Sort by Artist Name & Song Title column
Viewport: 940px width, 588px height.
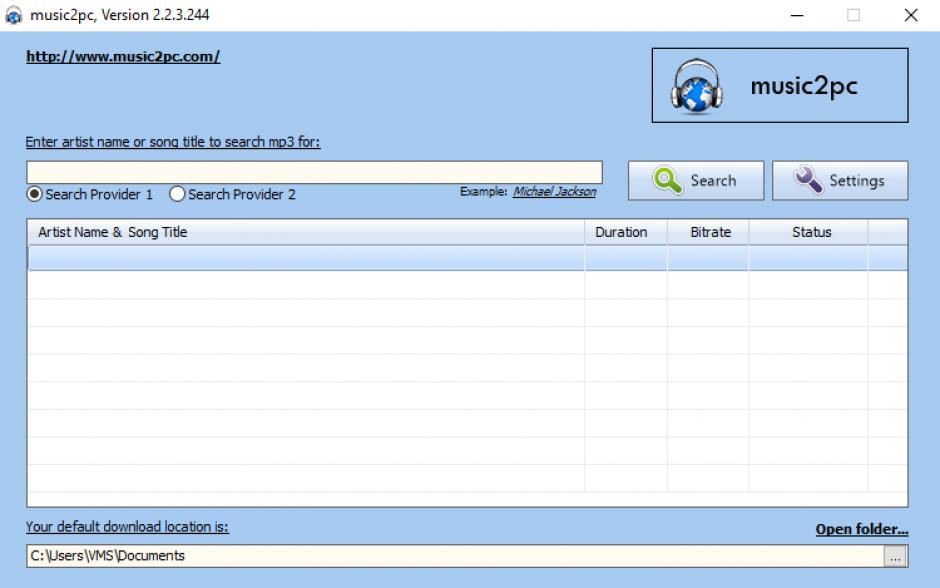306,233
